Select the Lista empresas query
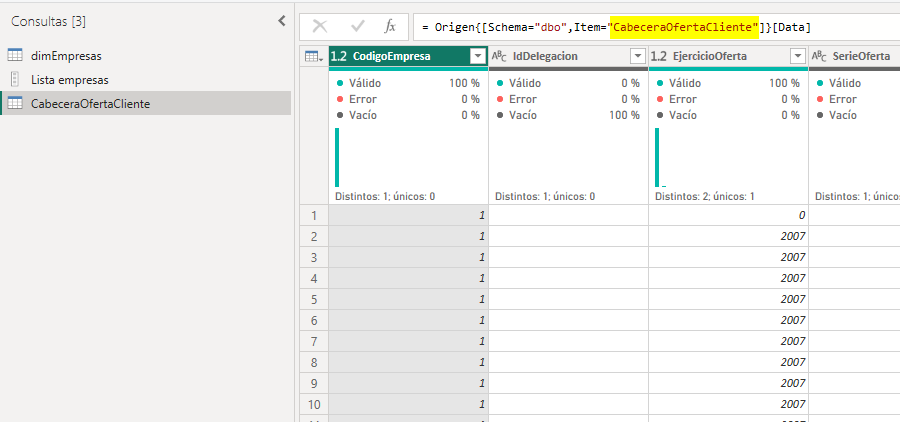This screenshot has height=422, width=900. (x=70, y=79)
